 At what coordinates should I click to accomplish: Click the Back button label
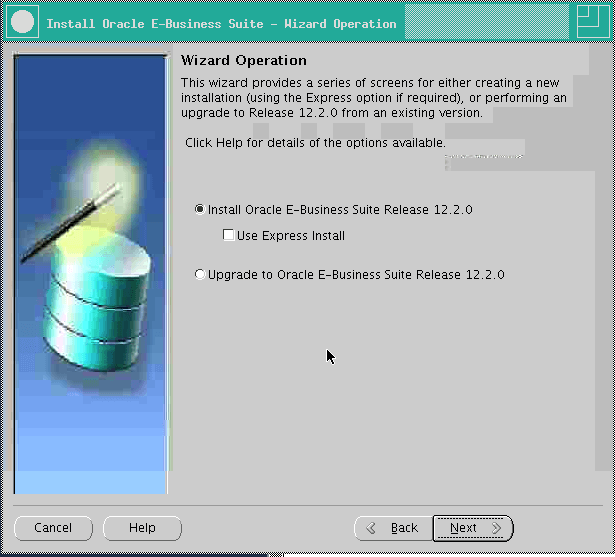click(404, 528)
